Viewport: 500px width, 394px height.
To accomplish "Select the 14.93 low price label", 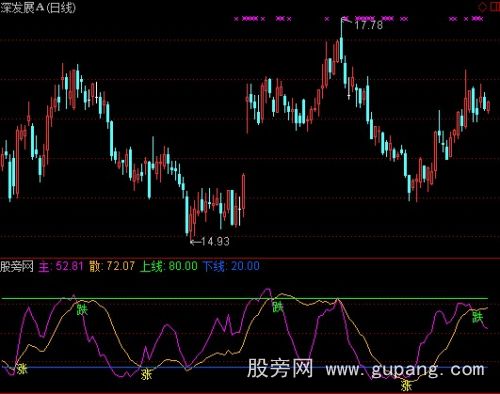I will click(215, 241).
